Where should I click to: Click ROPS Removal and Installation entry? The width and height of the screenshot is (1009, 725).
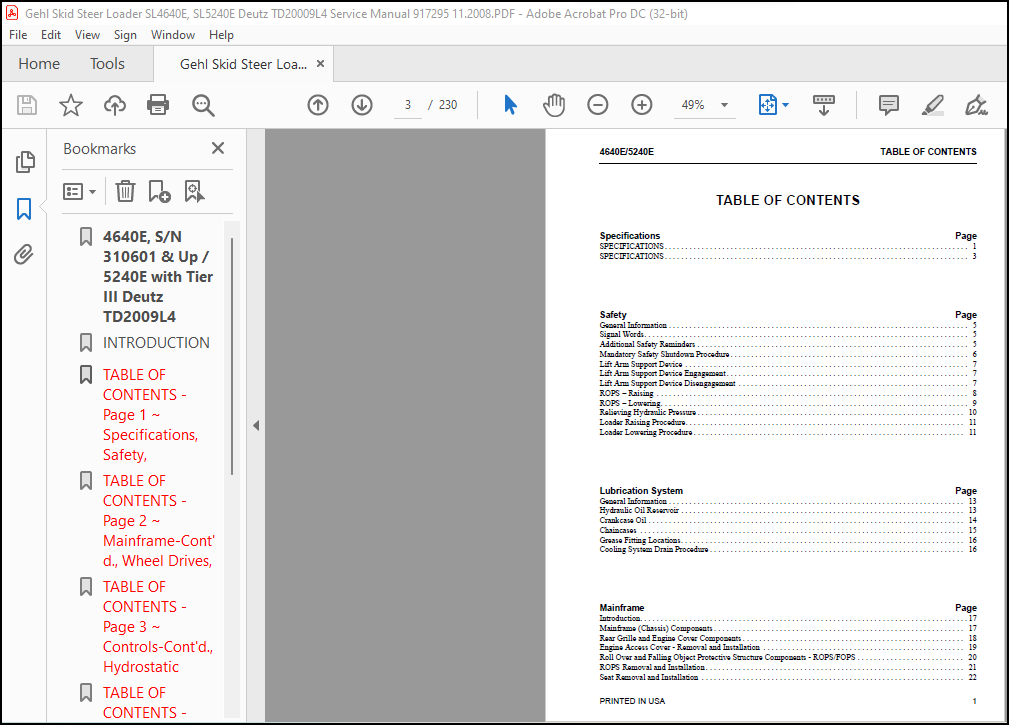pos(653,667)
